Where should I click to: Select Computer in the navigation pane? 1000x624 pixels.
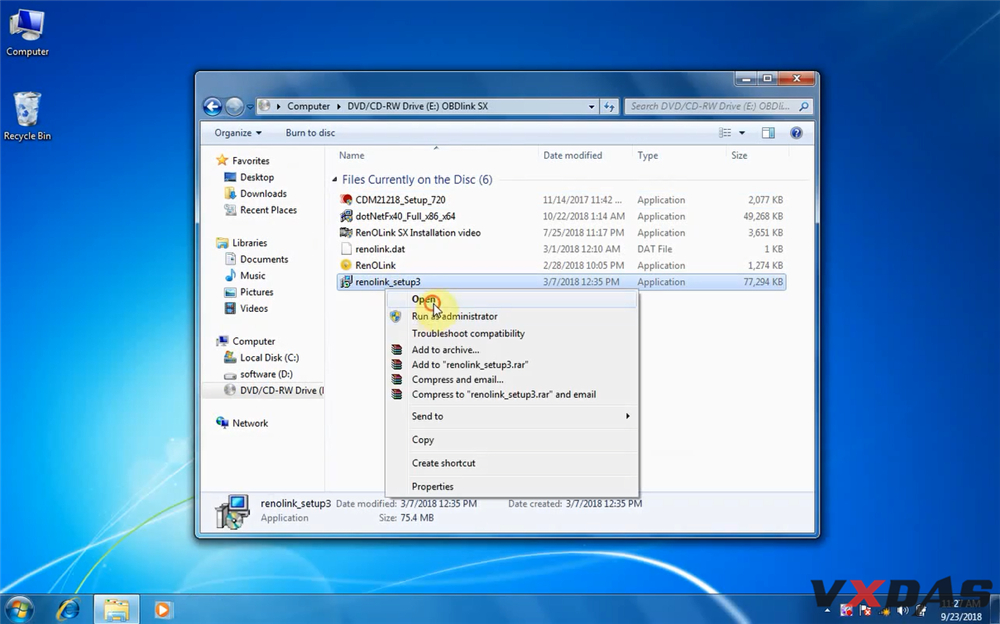[253, 341]
